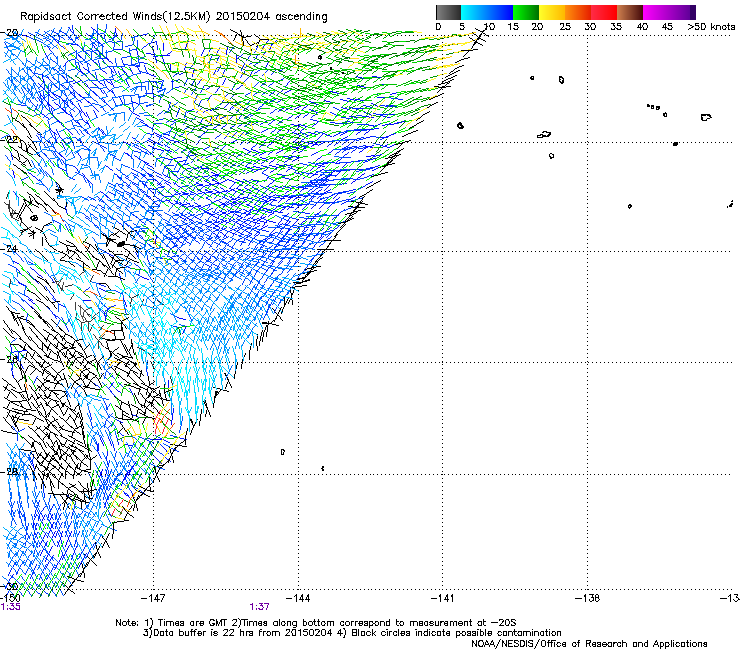This screenshot has width=740, height=650.
Task: Click the '-22' latitude axis label
Action: tap(10, 140)
